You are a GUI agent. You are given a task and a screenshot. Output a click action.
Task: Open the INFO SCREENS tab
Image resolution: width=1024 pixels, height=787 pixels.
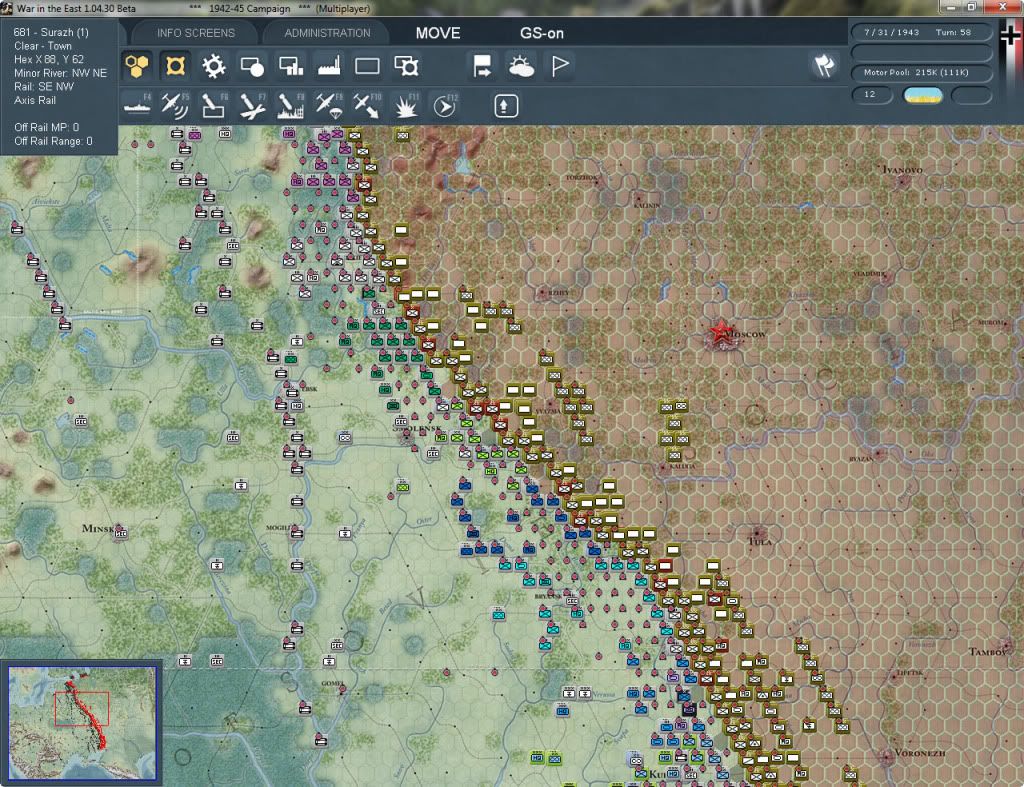coord(195,33)
